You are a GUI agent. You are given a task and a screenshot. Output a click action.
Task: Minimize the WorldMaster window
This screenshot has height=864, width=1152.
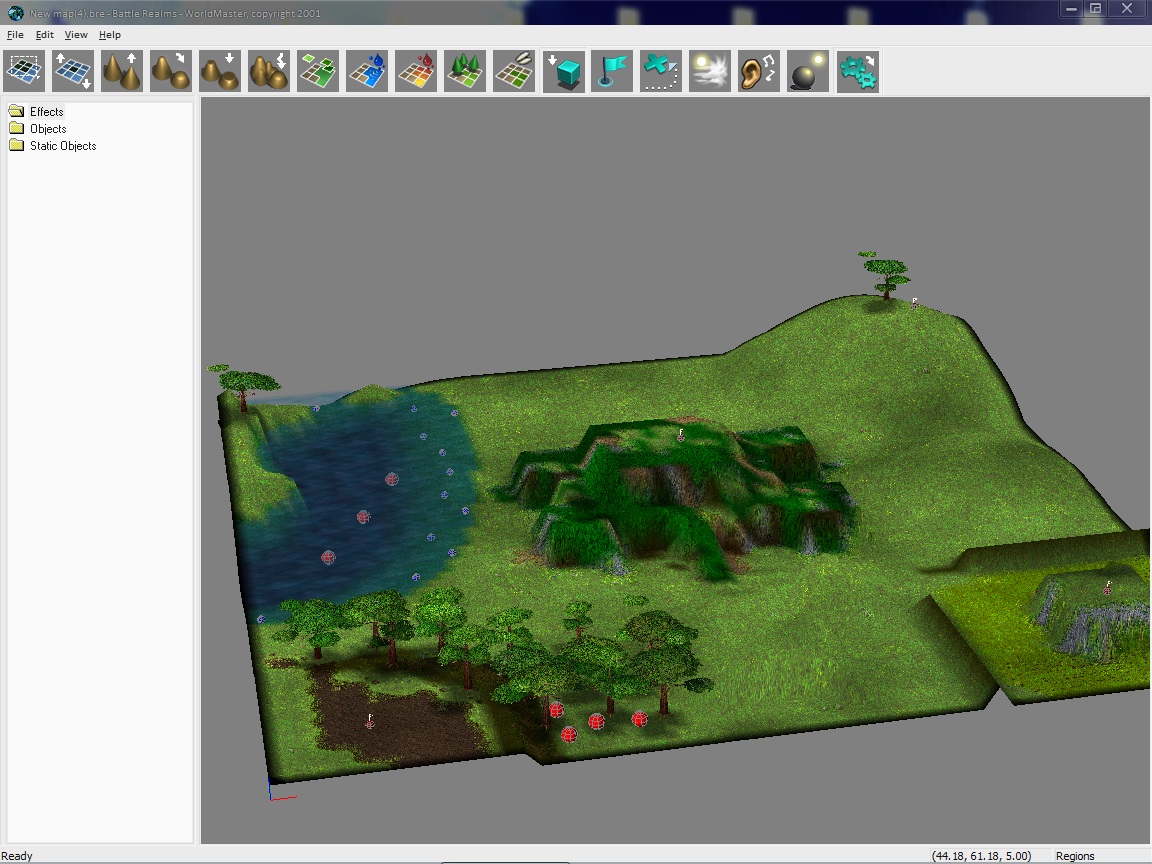click(x=1071, y=9)
